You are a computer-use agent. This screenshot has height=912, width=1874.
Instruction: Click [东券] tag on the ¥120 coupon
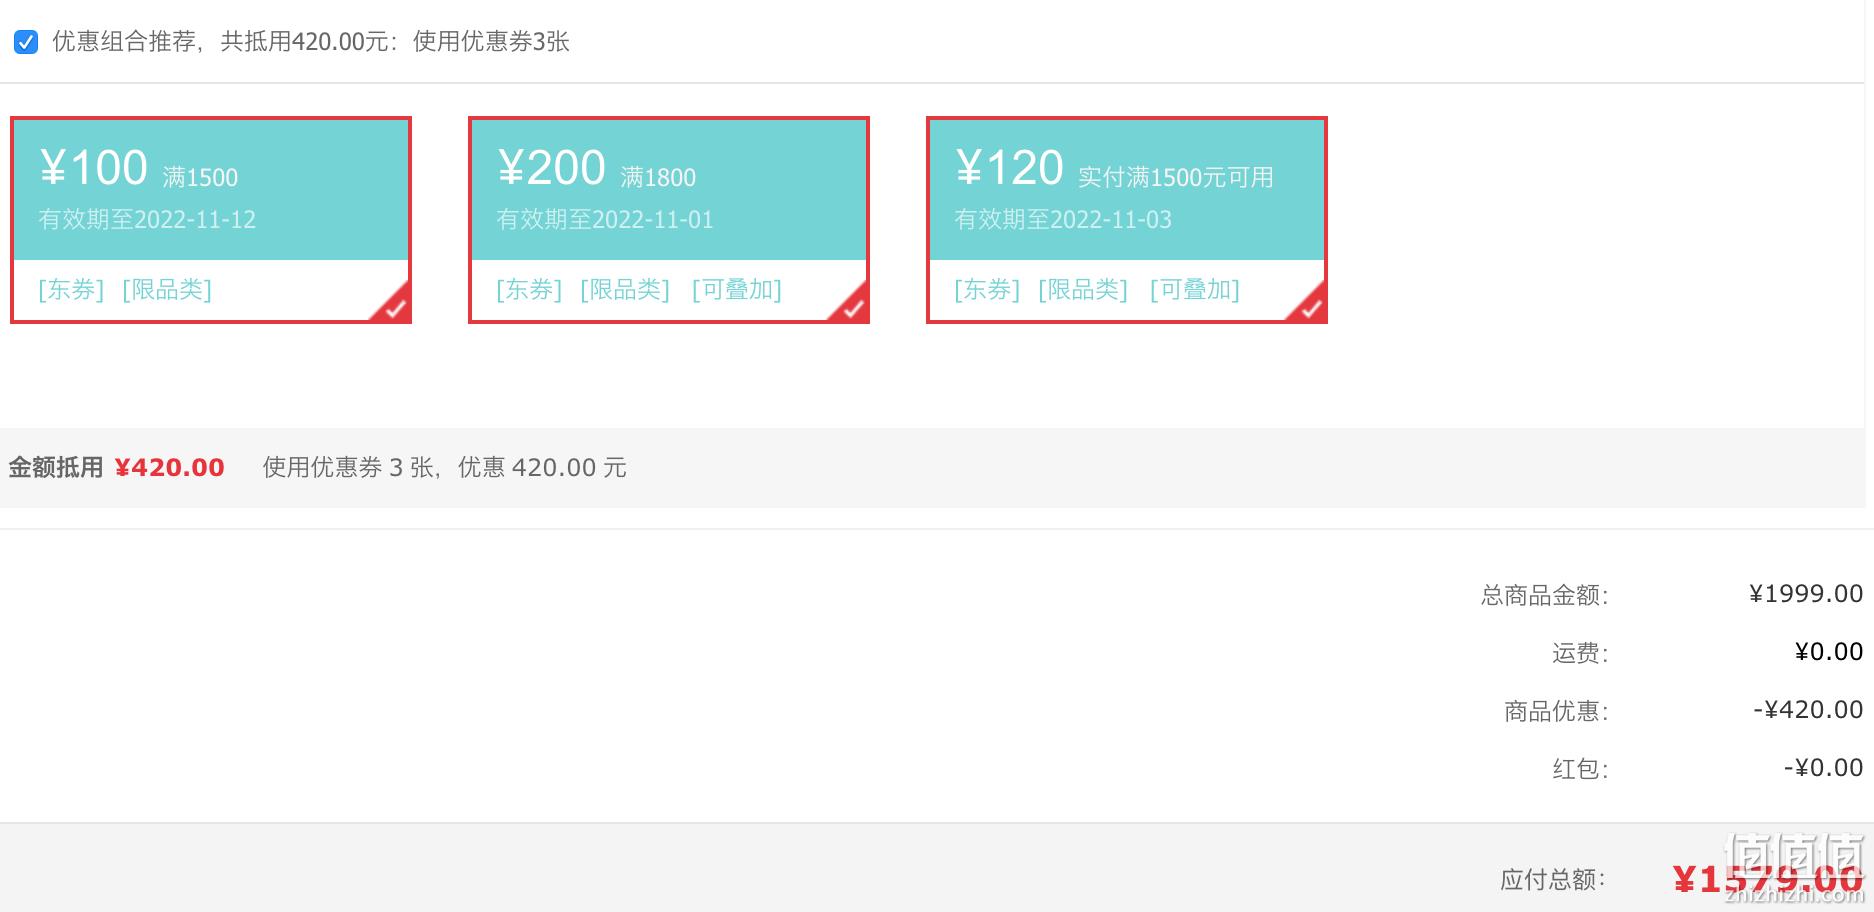pos(987,290)
